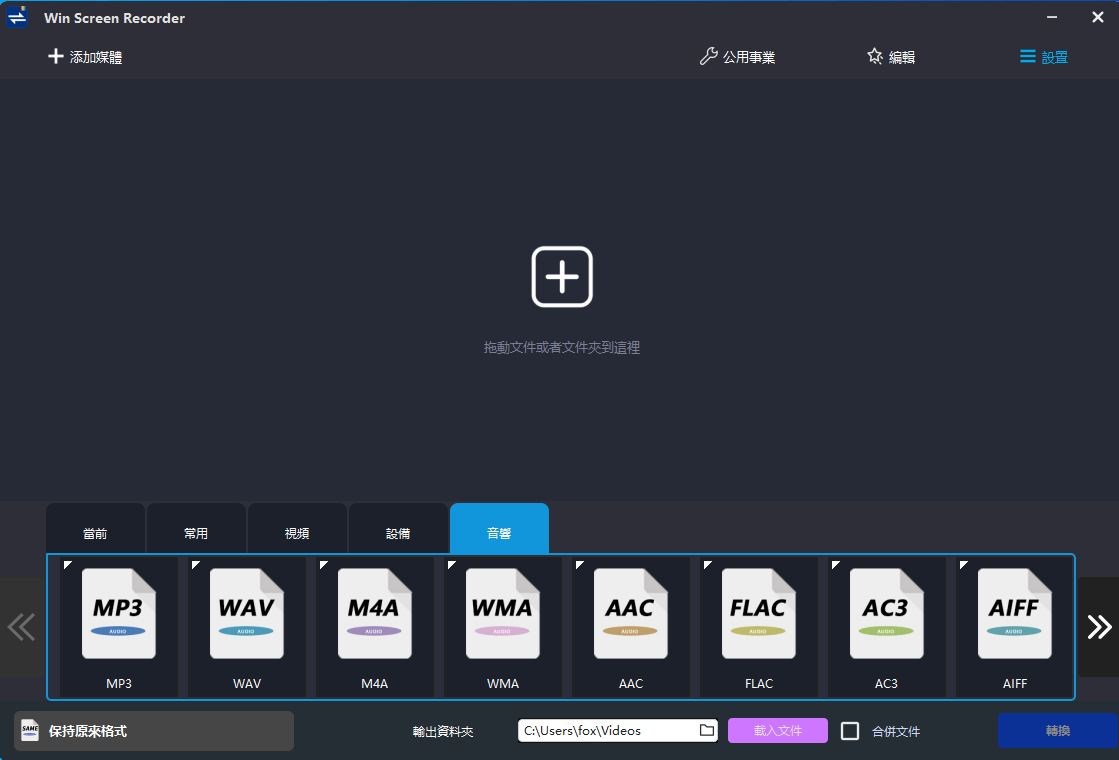The width and height of the screenshot is (1119, 760).
Task: Show next formats with right double-chevron
Action: (1099, 627)
